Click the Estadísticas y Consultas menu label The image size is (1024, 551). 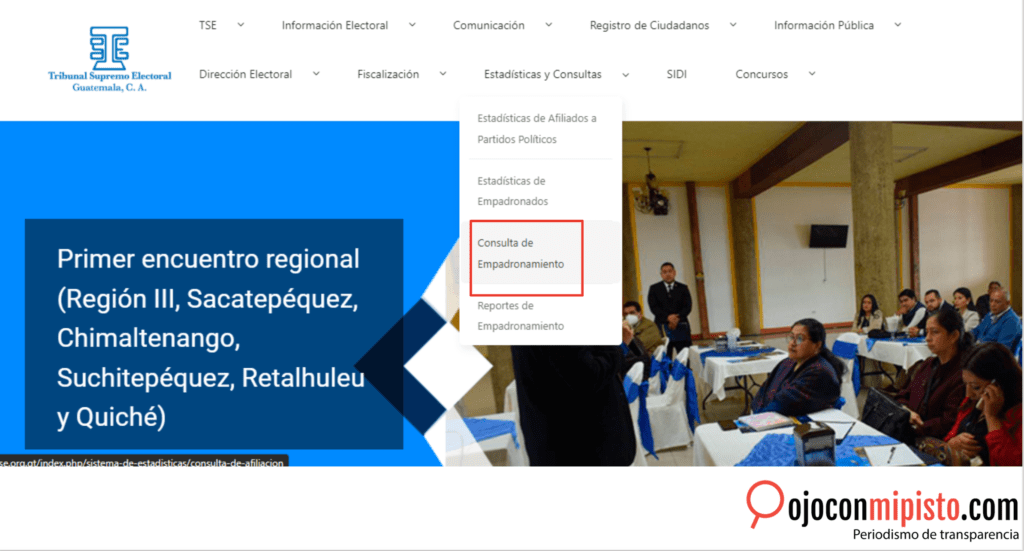coord(542,74)
